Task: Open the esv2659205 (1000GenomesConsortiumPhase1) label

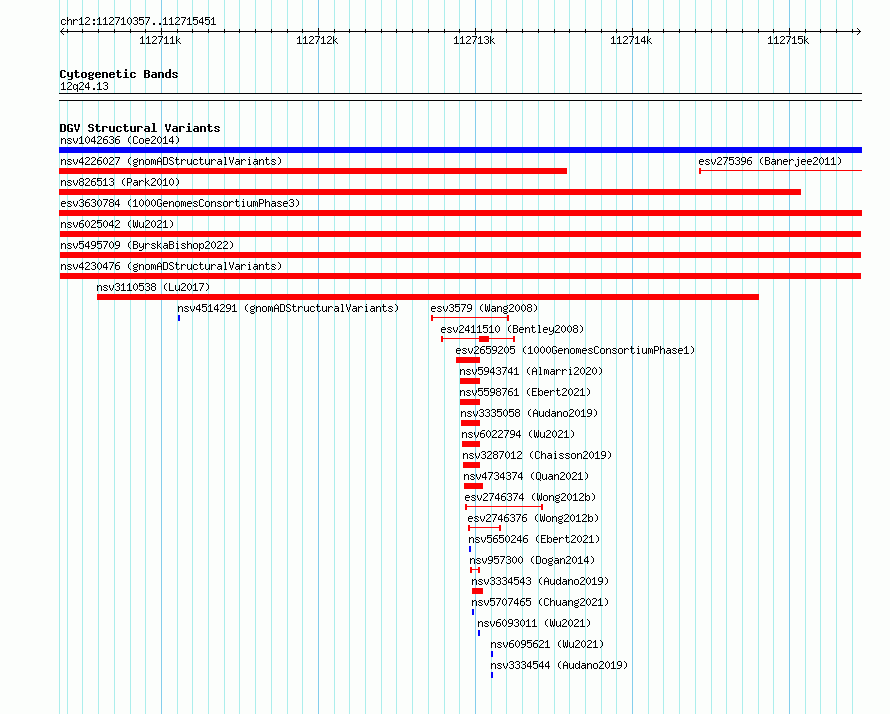Action: coord(575,350)
